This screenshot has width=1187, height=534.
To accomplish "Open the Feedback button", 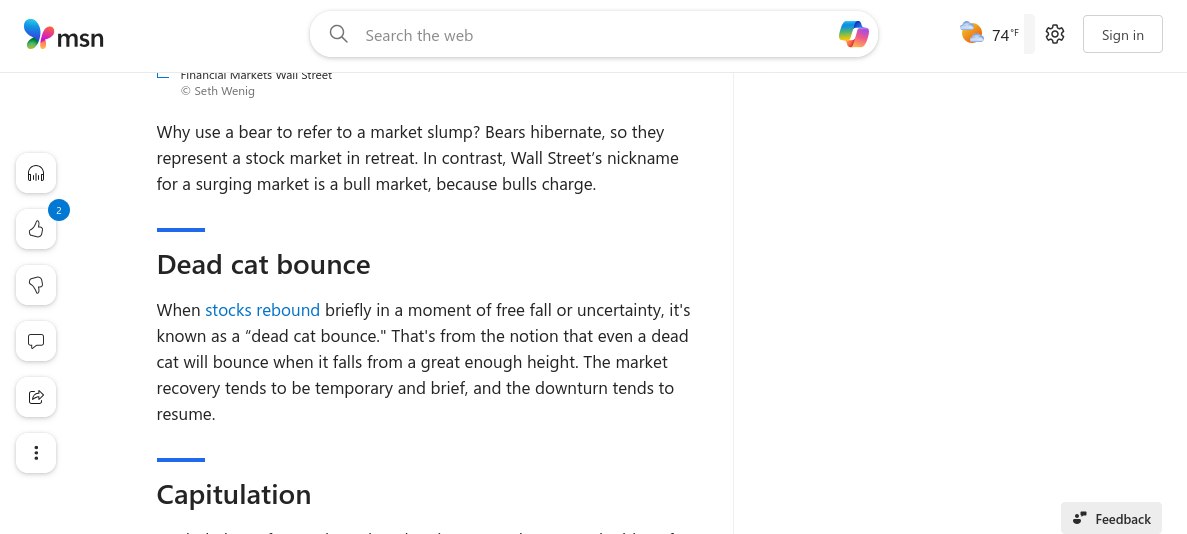I will point(1111,519).
